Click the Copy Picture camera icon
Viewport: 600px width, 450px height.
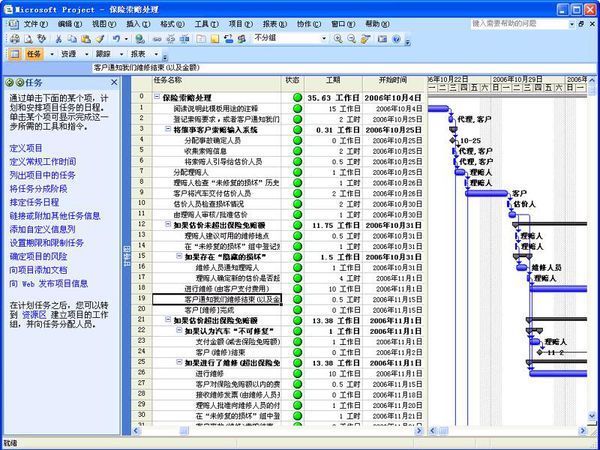coord(382,39)
